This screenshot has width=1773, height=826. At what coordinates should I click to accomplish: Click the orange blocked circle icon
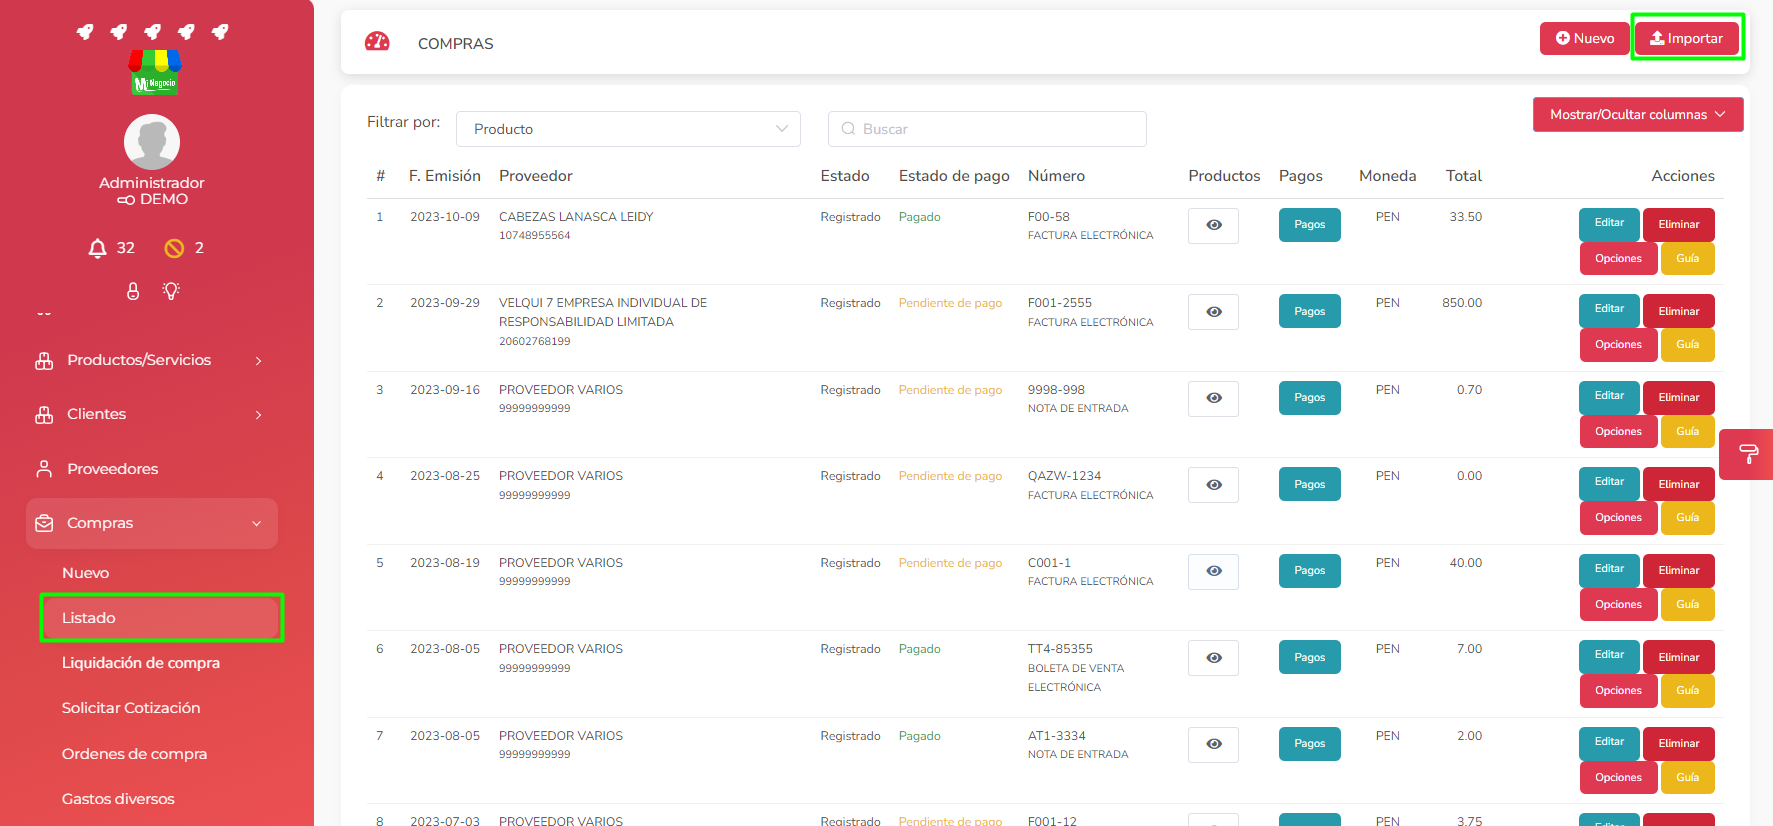(x=174, y=248)
